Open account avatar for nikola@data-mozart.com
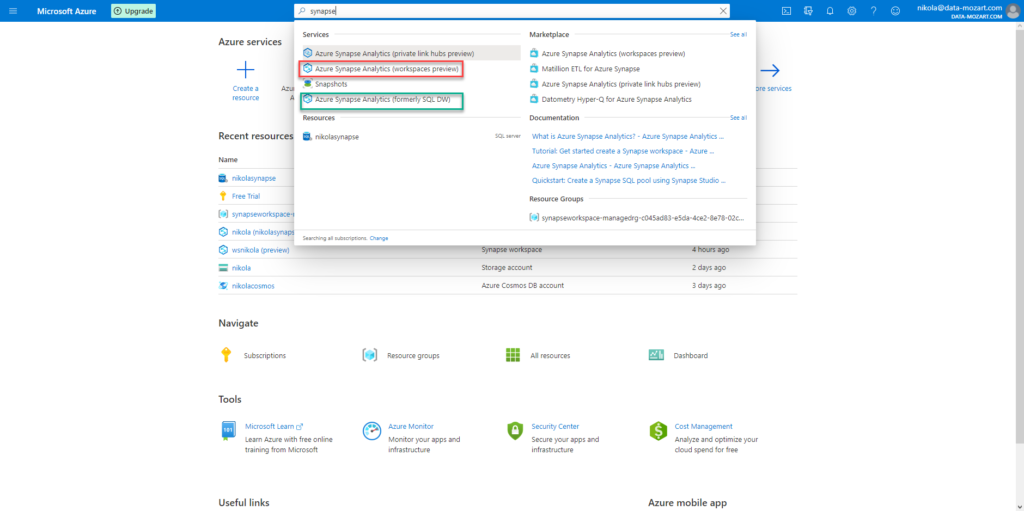Viewport: 1024px width, 511px height. tap(1012, 10)
